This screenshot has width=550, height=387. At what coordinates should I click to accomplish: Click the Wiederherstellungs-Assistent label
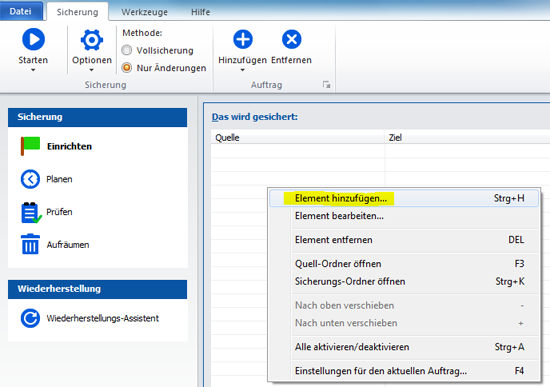point(102,318)
